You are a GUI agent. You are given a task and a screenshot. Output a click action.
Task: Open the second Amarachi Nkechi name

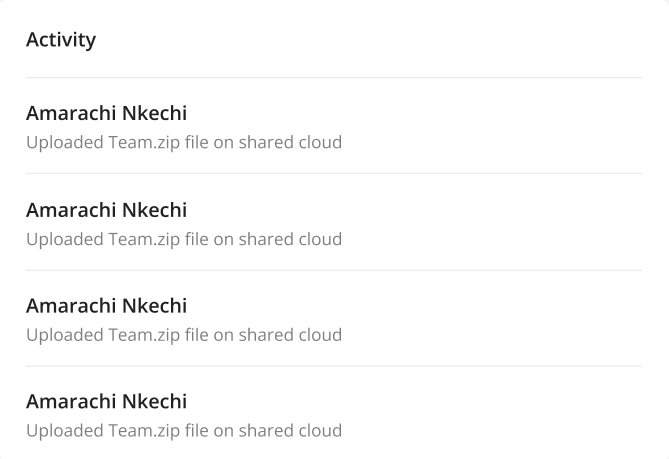coord(106,210)
